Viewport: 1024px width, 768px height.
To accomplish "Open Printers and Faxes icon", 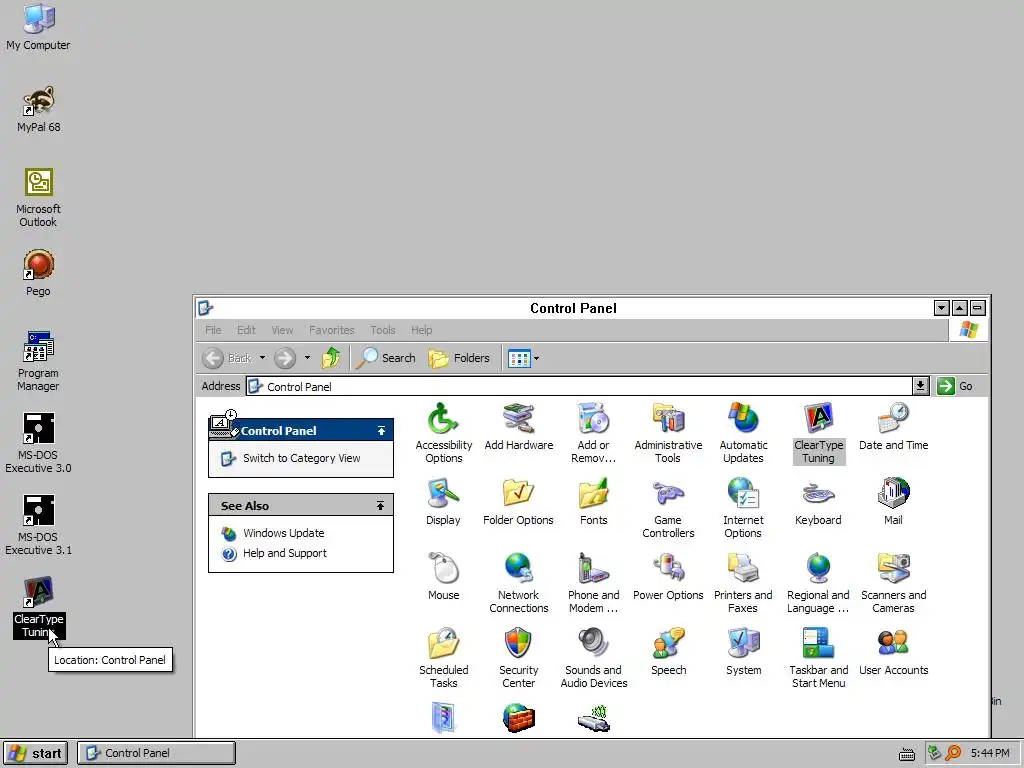I will tap(743, 583).
